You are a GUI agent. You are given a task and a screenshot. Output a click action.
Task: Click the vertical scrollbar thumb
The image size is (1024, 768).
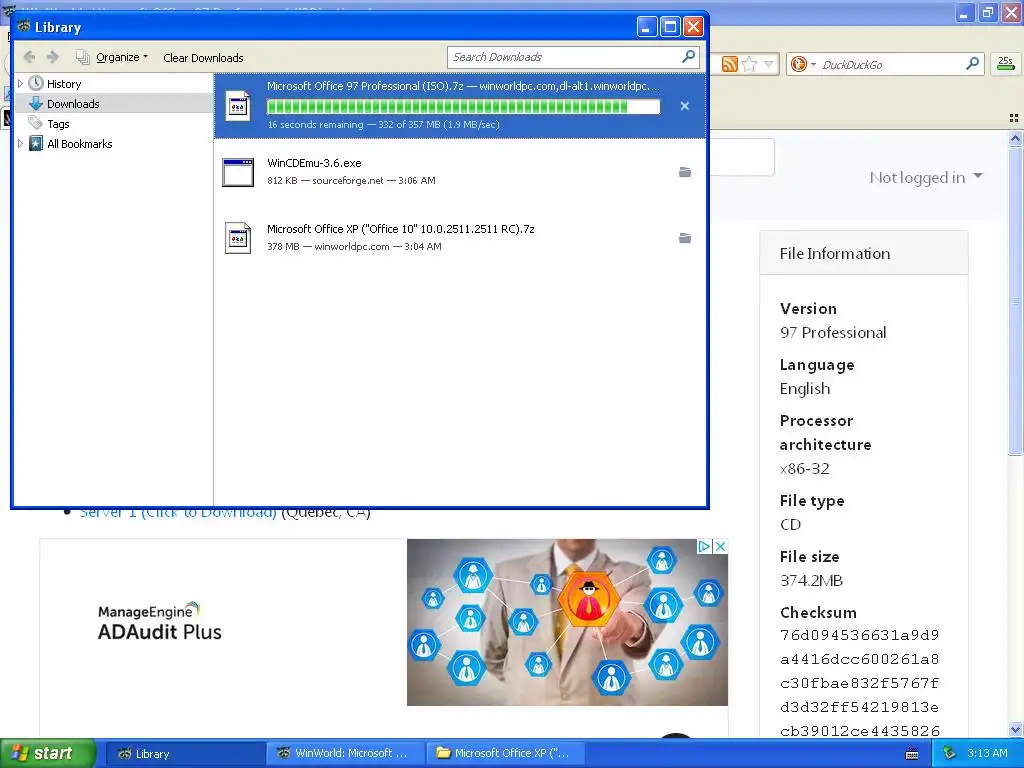[x=1015, y=300]
